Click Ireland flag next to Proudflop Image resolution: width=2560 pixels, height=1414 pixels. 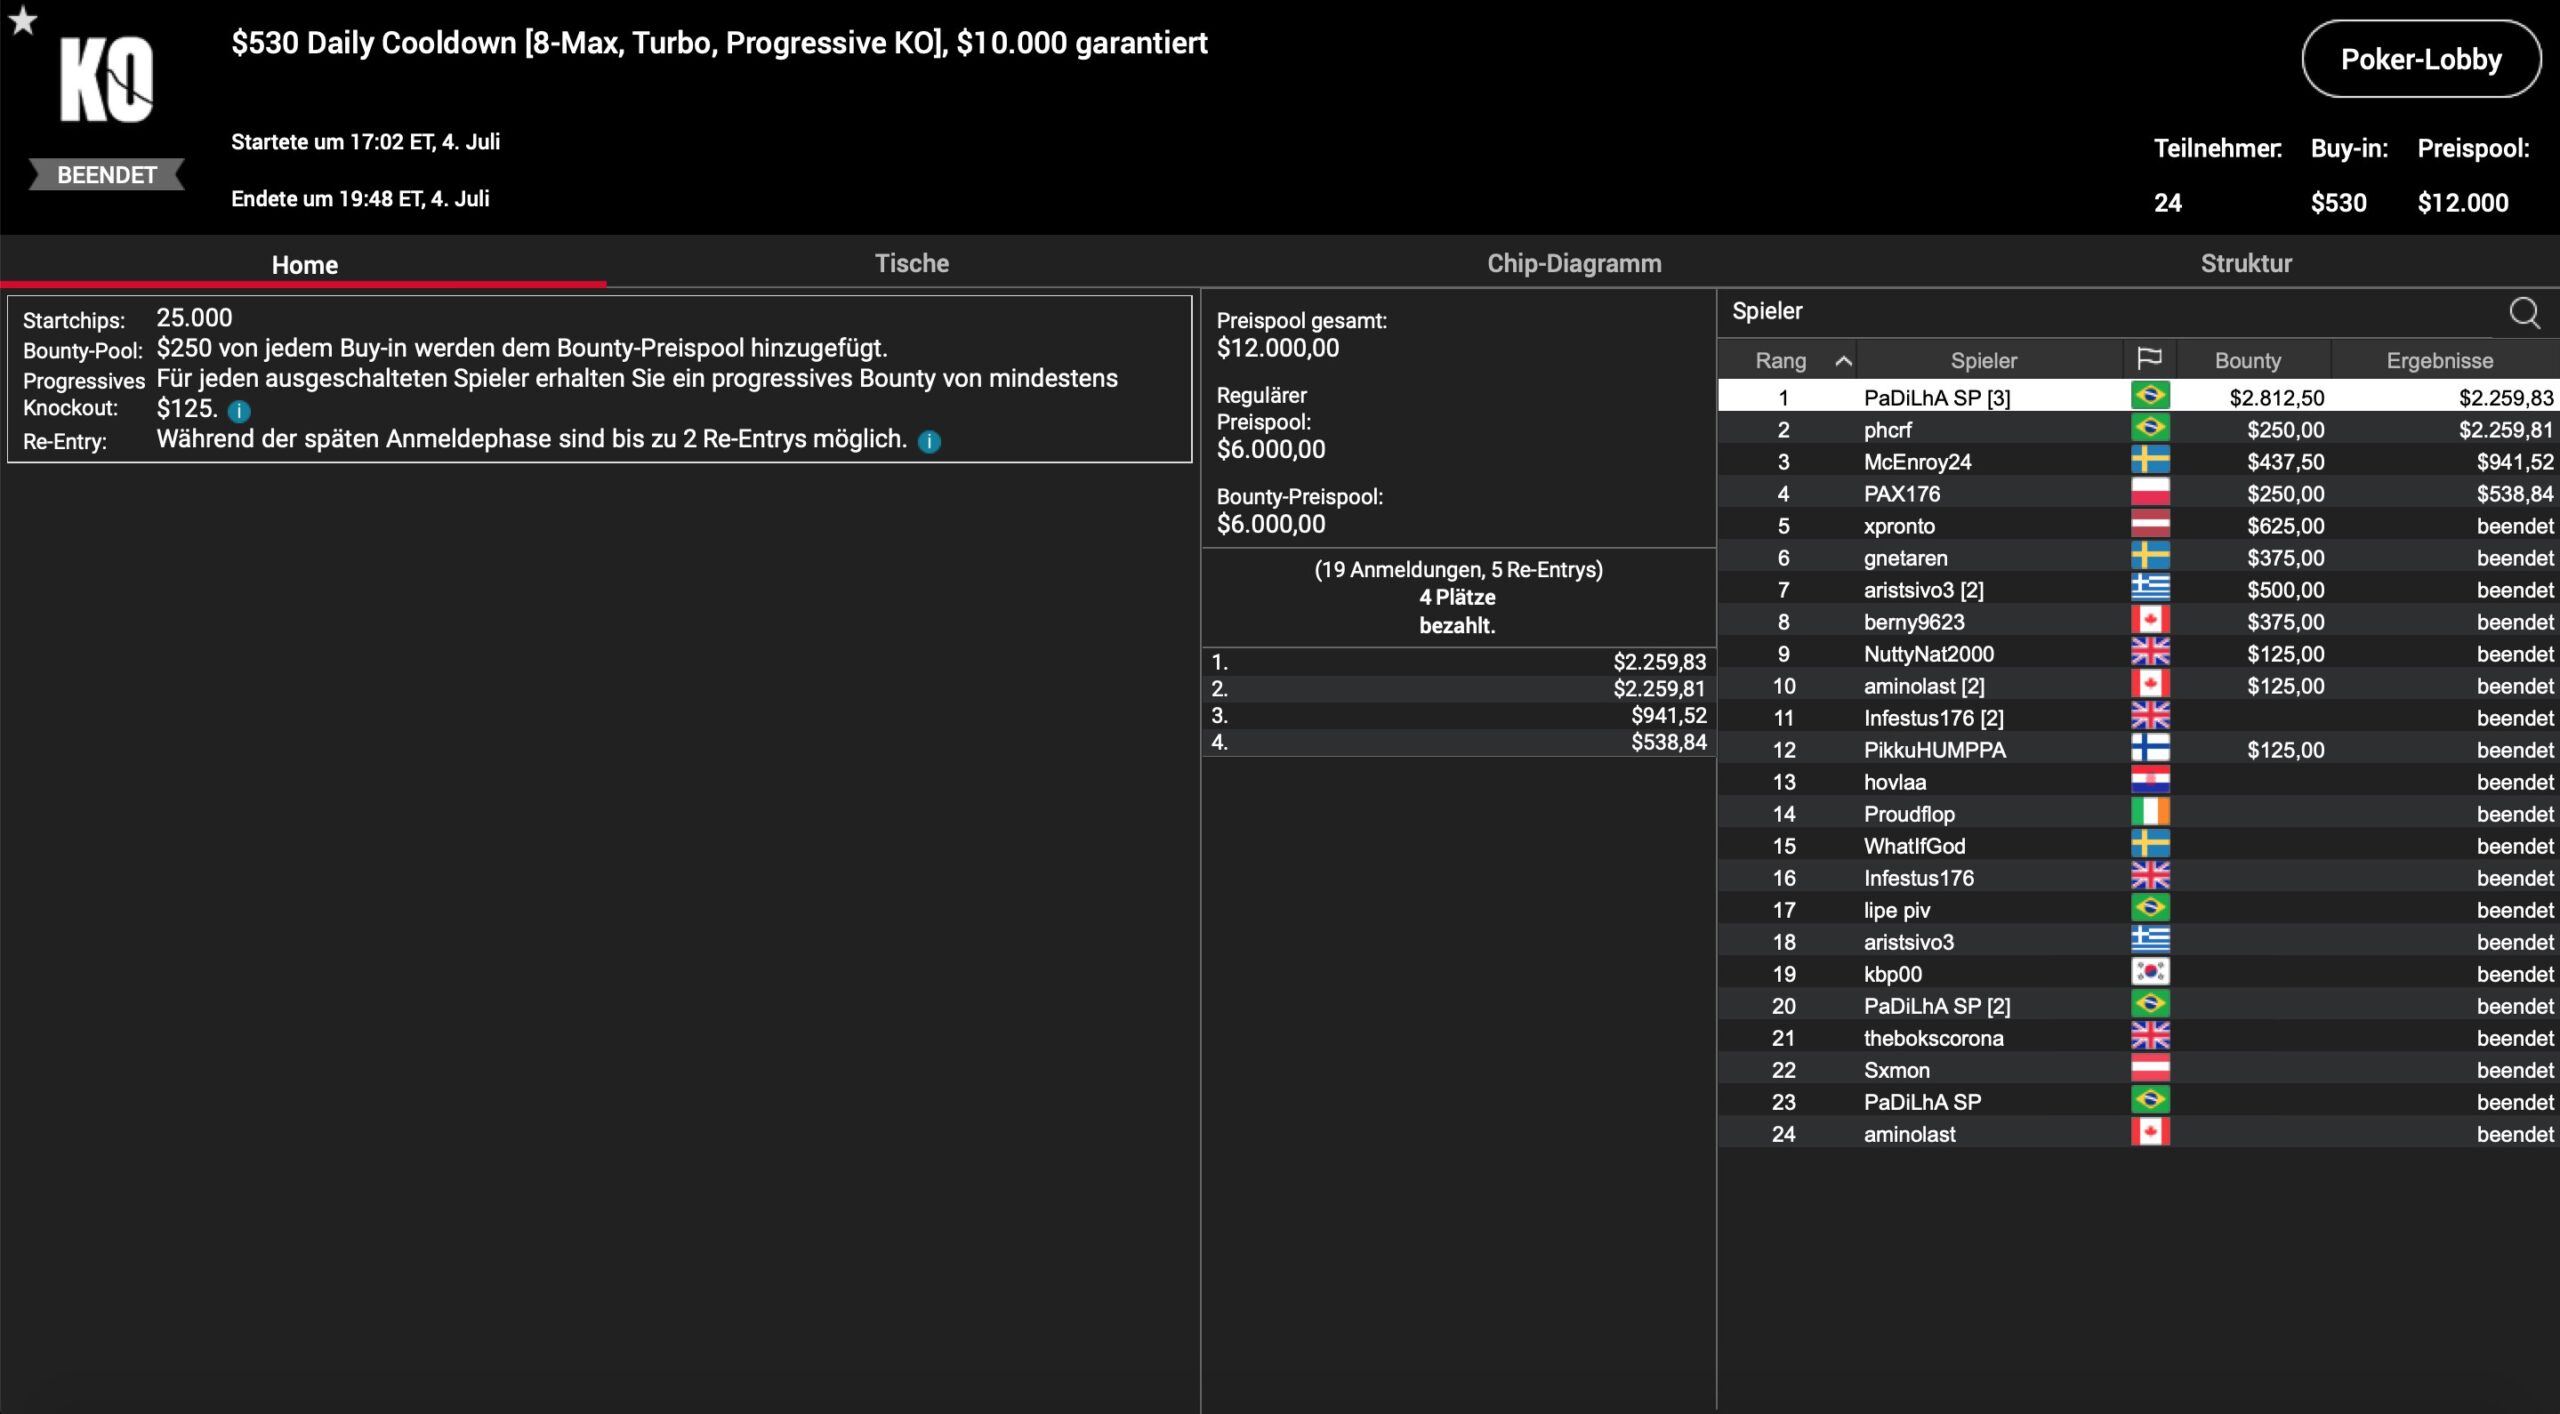coord(2149,813)
